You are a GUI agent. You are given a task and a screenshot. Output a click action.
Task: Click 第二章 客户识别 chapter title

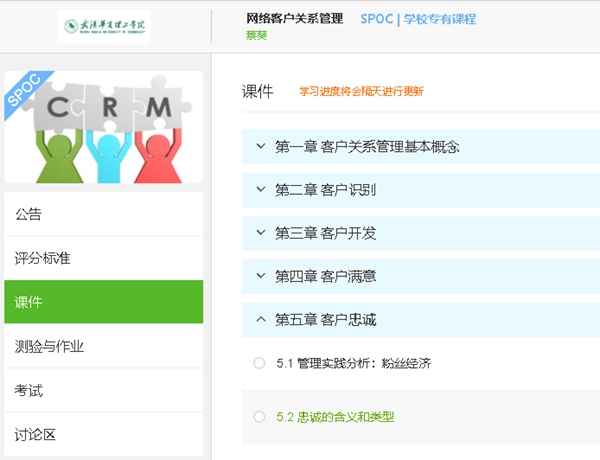pyautogui.click(x=326, y=190)
